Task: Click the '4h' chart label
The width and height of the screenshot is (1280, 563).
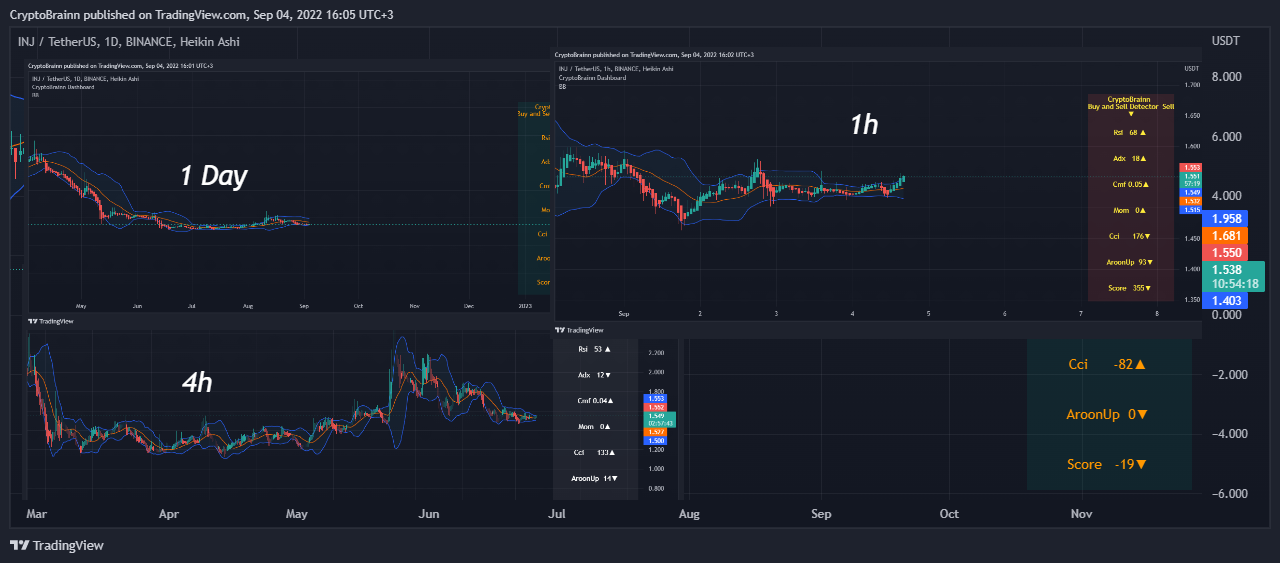Action: tap(196, 381)
